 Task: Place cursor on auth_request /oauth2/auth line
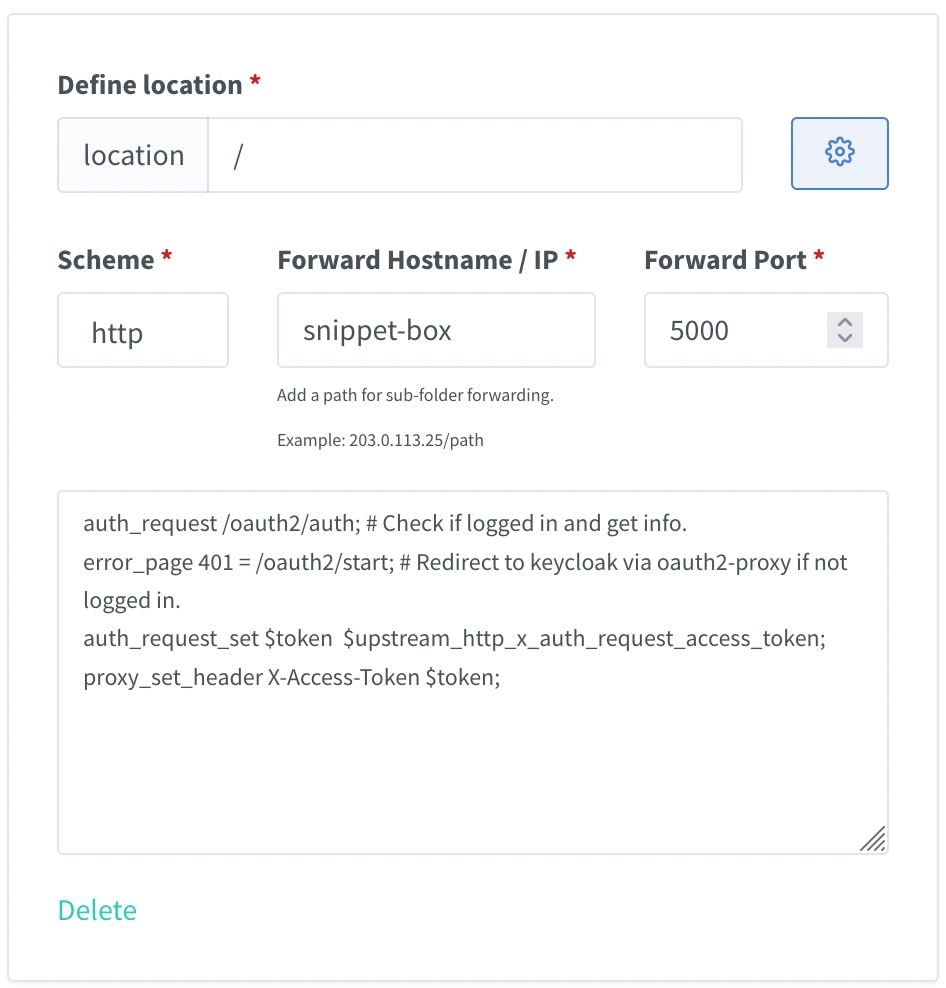(x=384, y=524)
